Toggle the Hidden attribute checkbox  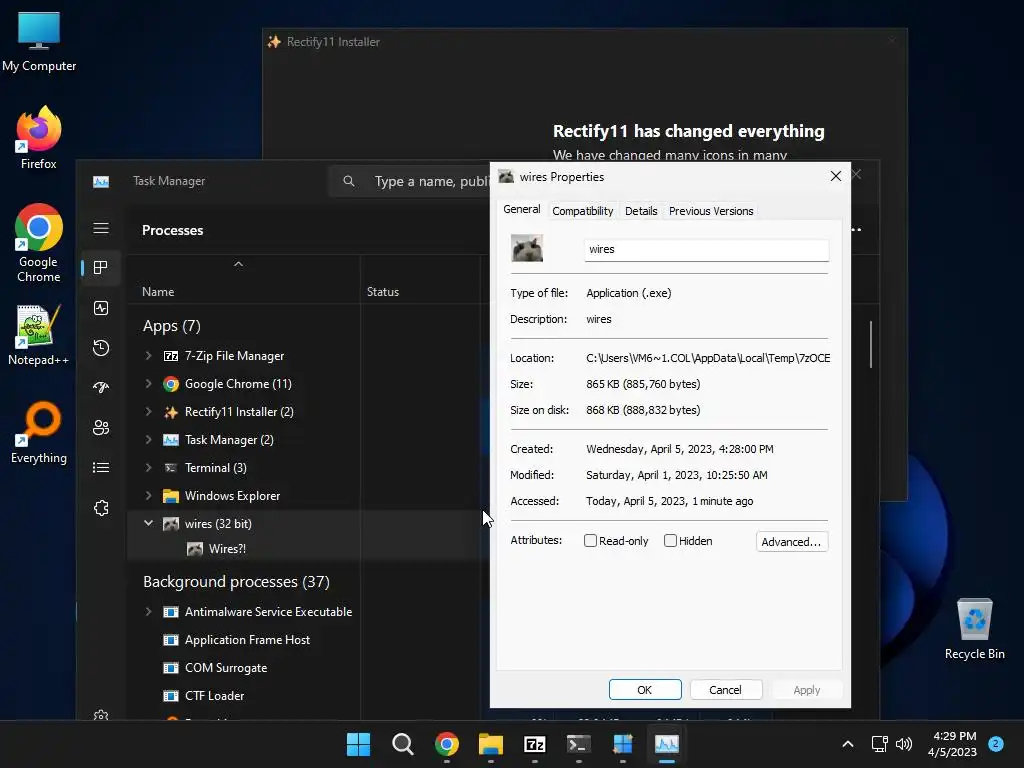coord(670,541)
